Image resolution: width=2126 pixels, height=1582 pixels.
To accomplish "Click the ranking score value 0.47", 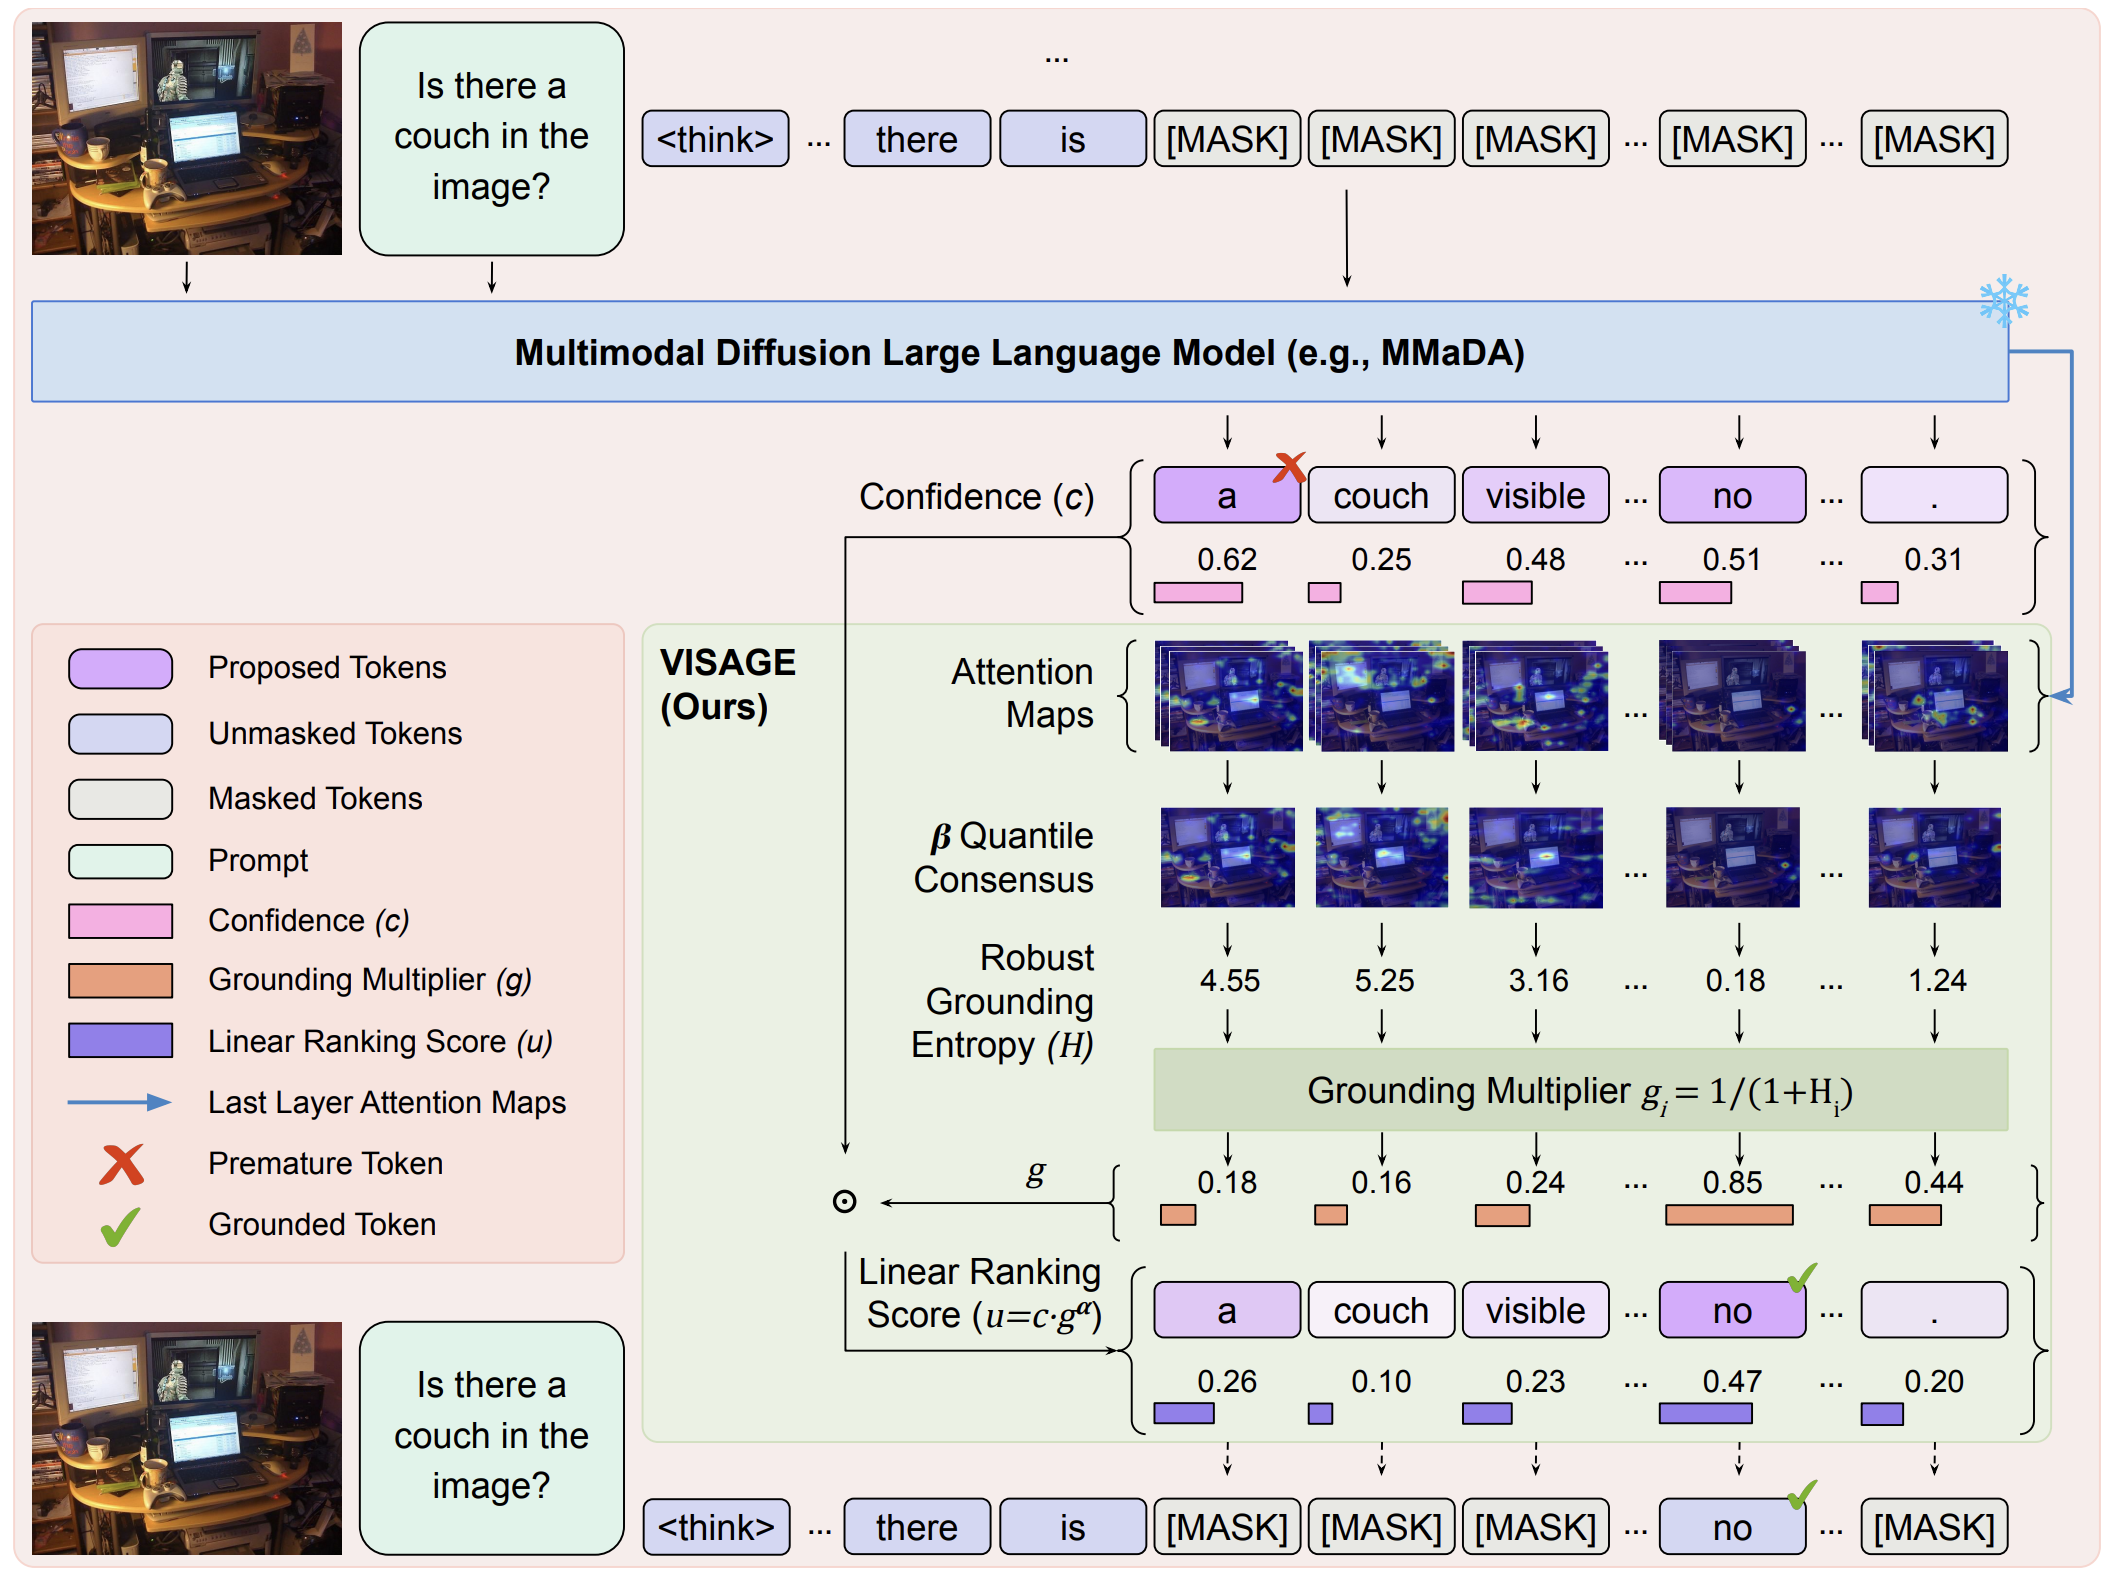I will (x=1732, y=1381).
